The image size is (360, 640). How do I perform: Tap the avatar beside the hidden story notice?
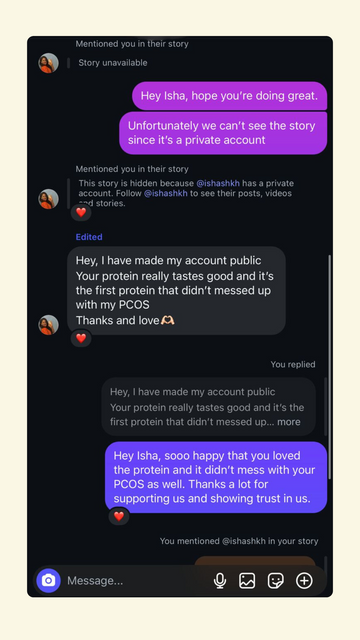(49, 199)
